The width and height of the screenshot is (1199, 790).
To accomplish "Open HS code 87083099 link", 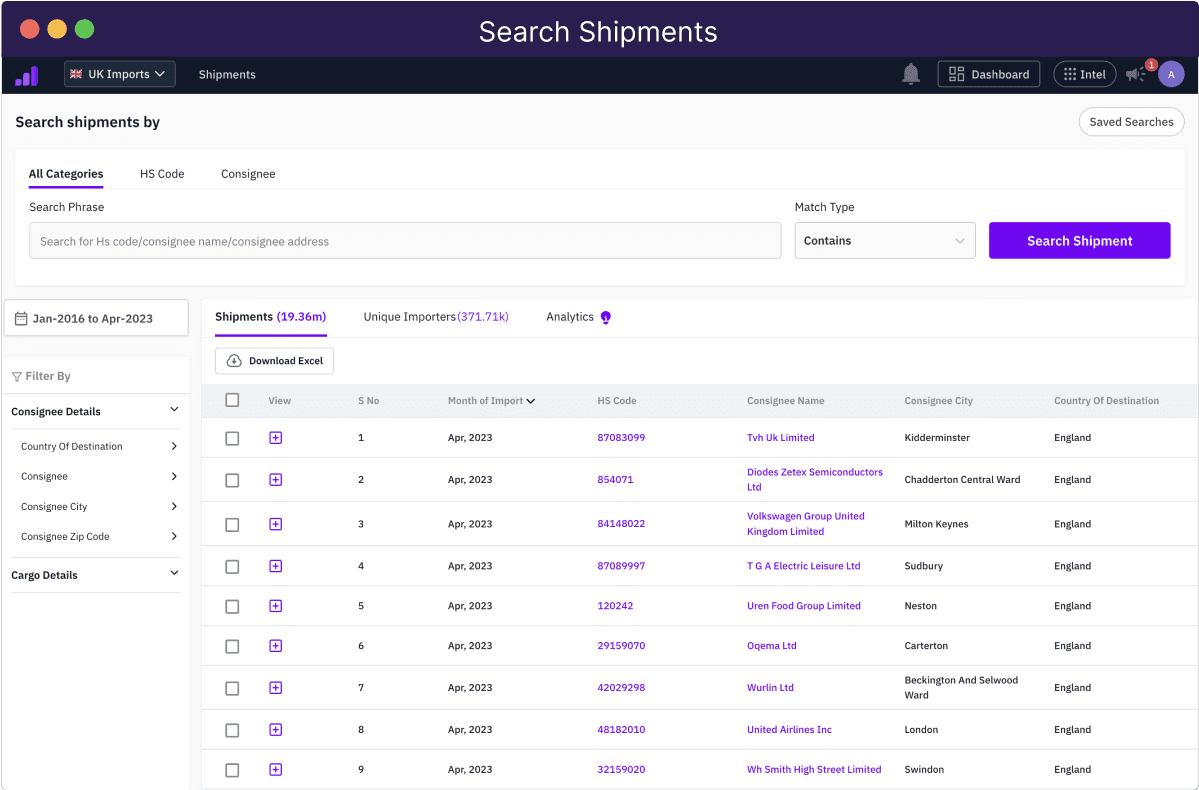I will 621,437.
